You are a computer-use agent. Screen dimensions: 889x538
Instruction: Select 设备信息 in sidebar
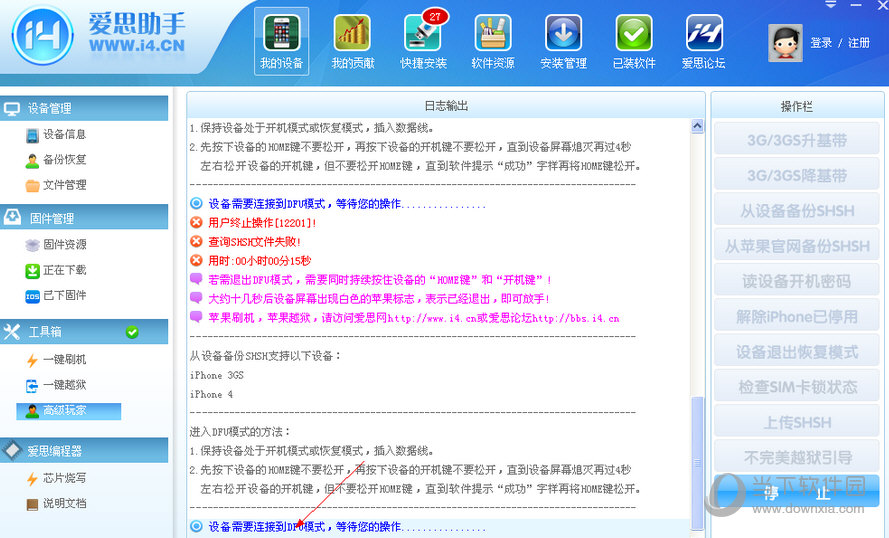coord(56,134)
